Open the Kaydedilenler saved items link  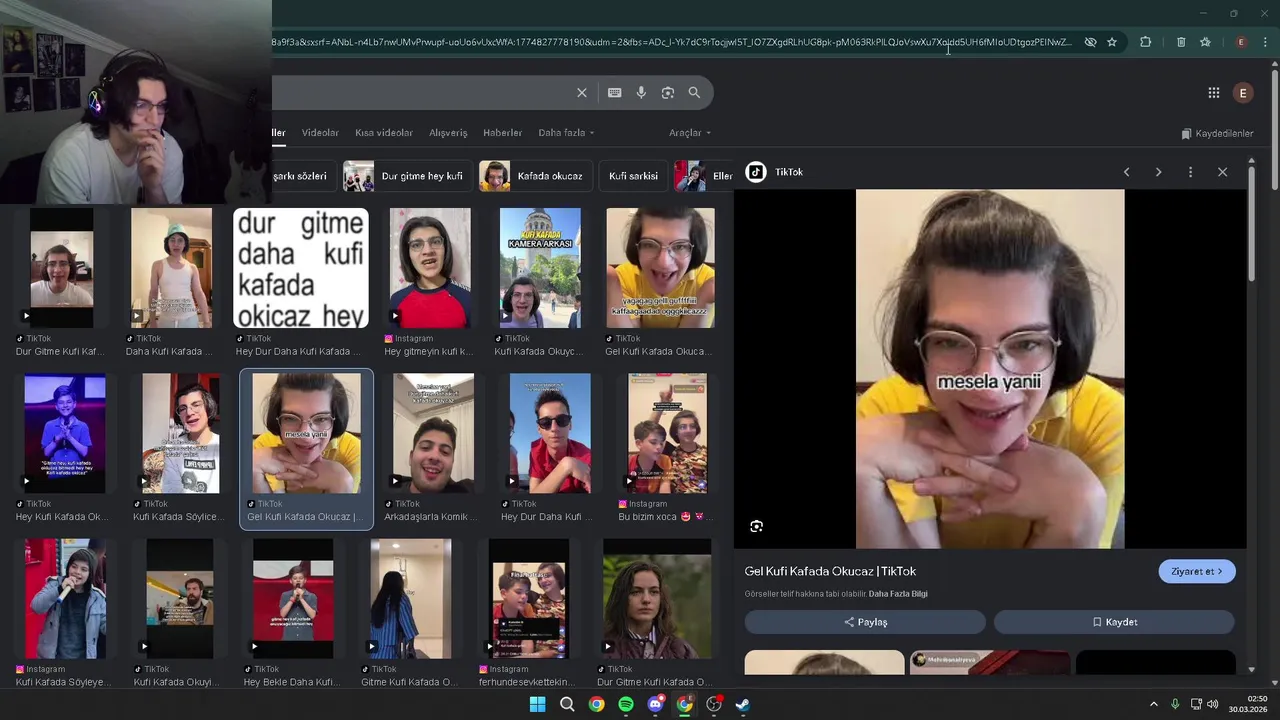(x=1217, y=133)
